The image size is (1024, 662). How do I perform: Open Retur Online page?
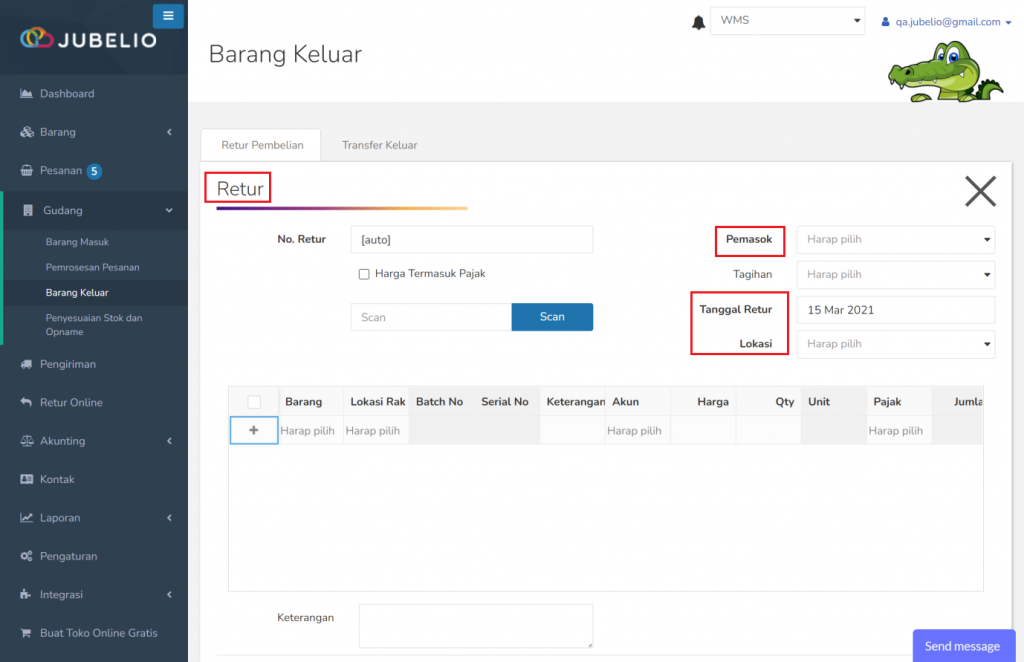71,402
